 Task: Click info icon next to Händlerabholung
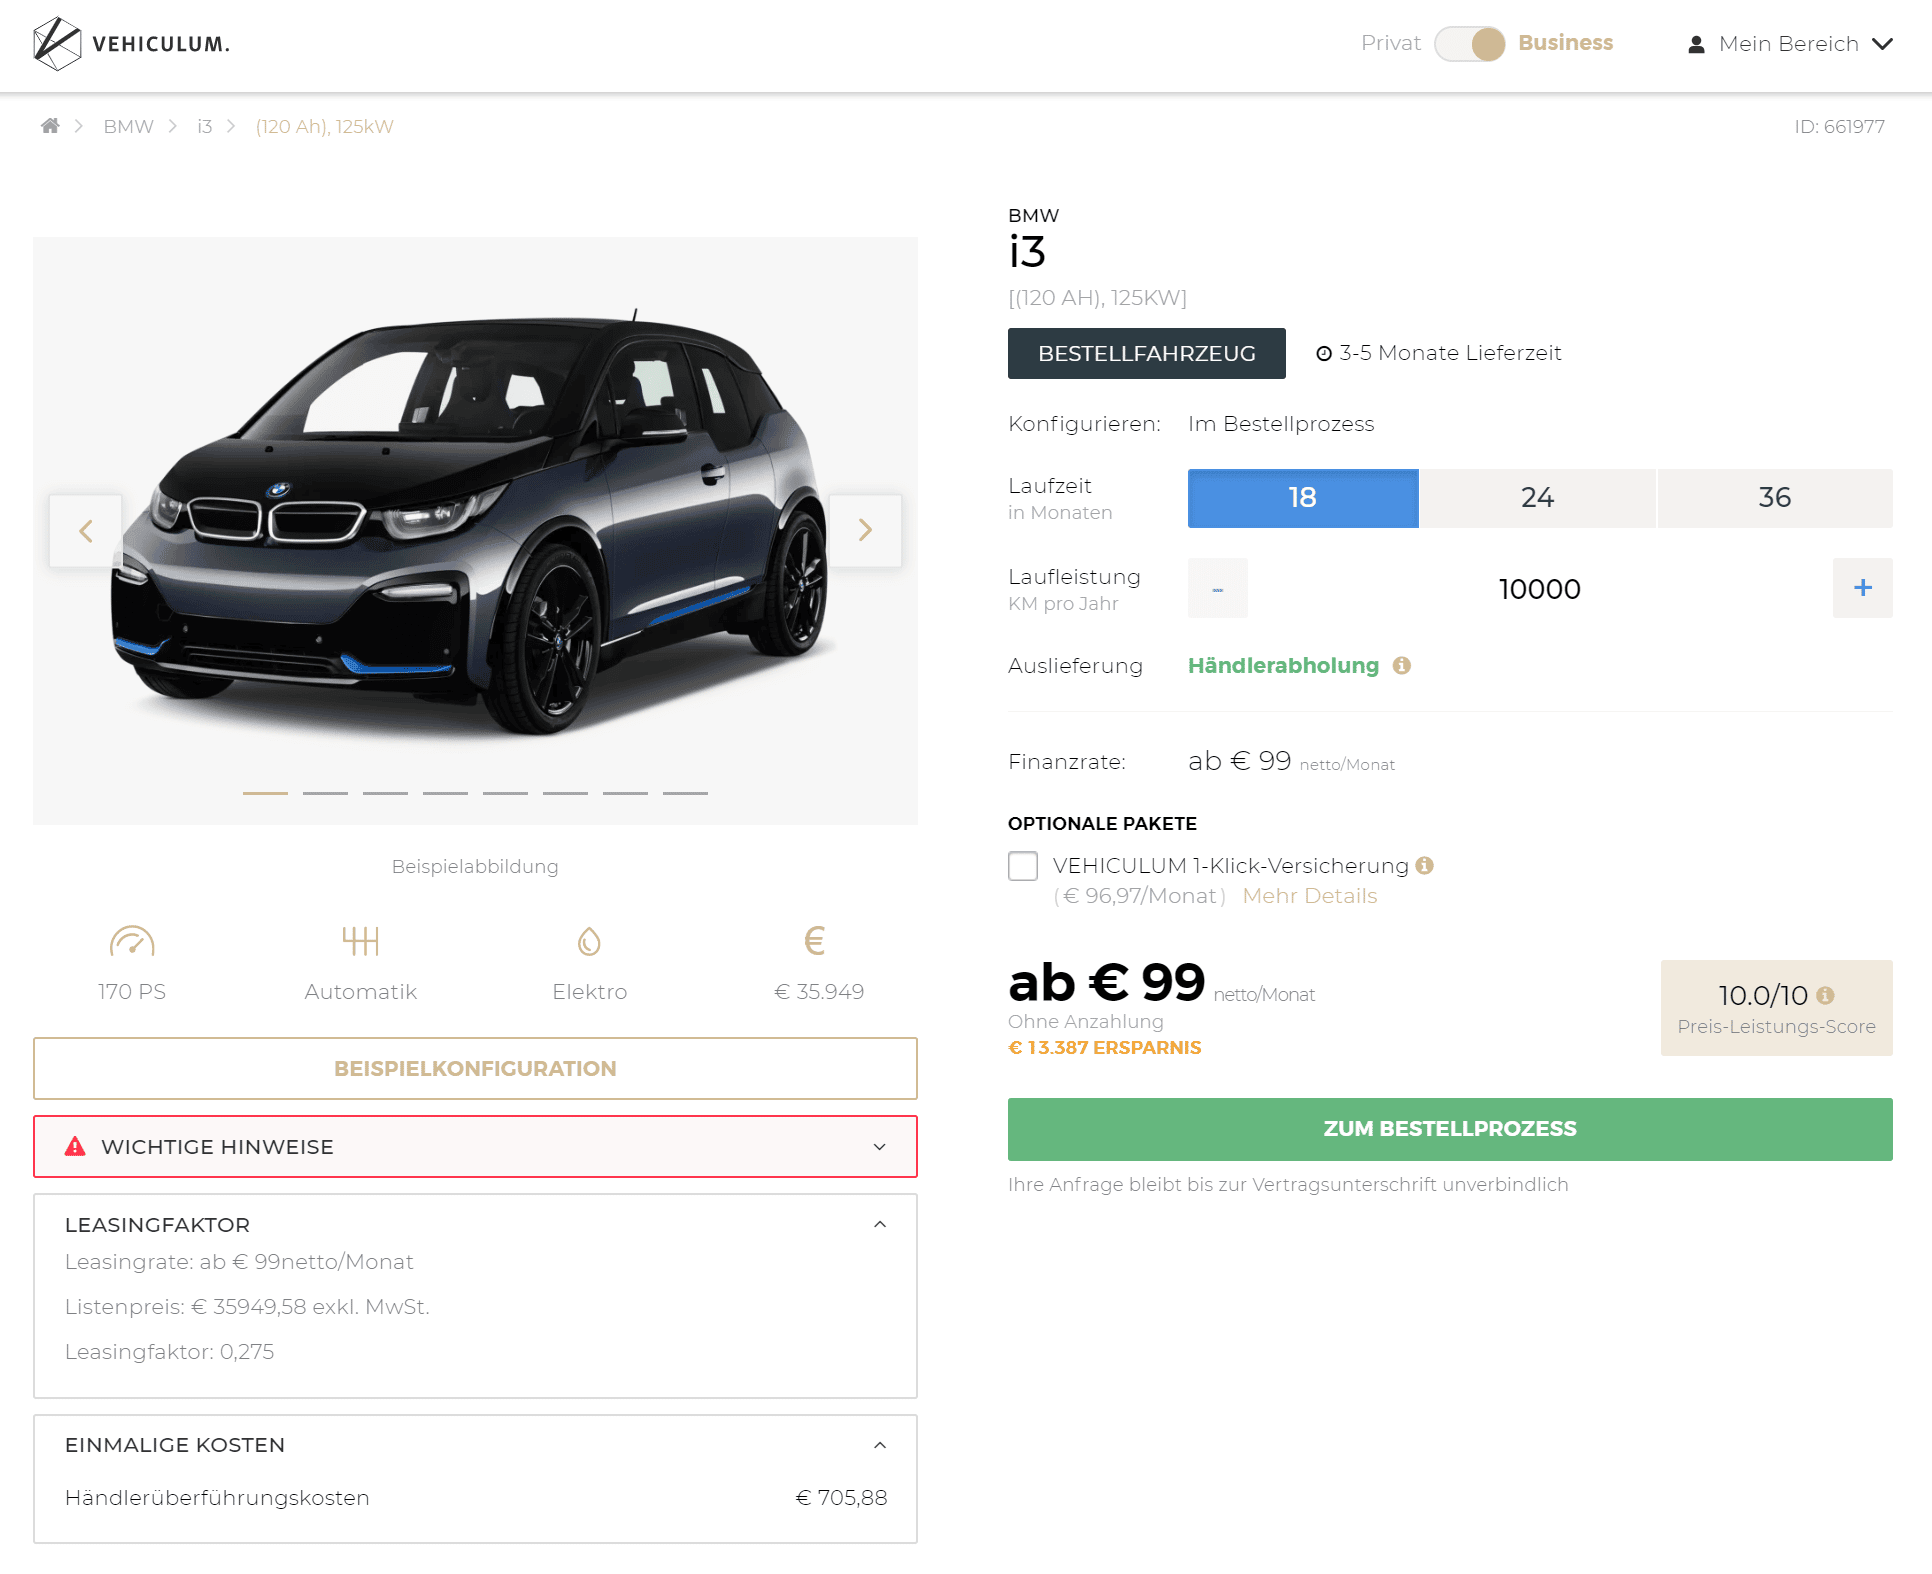[x=1402, y=665]
